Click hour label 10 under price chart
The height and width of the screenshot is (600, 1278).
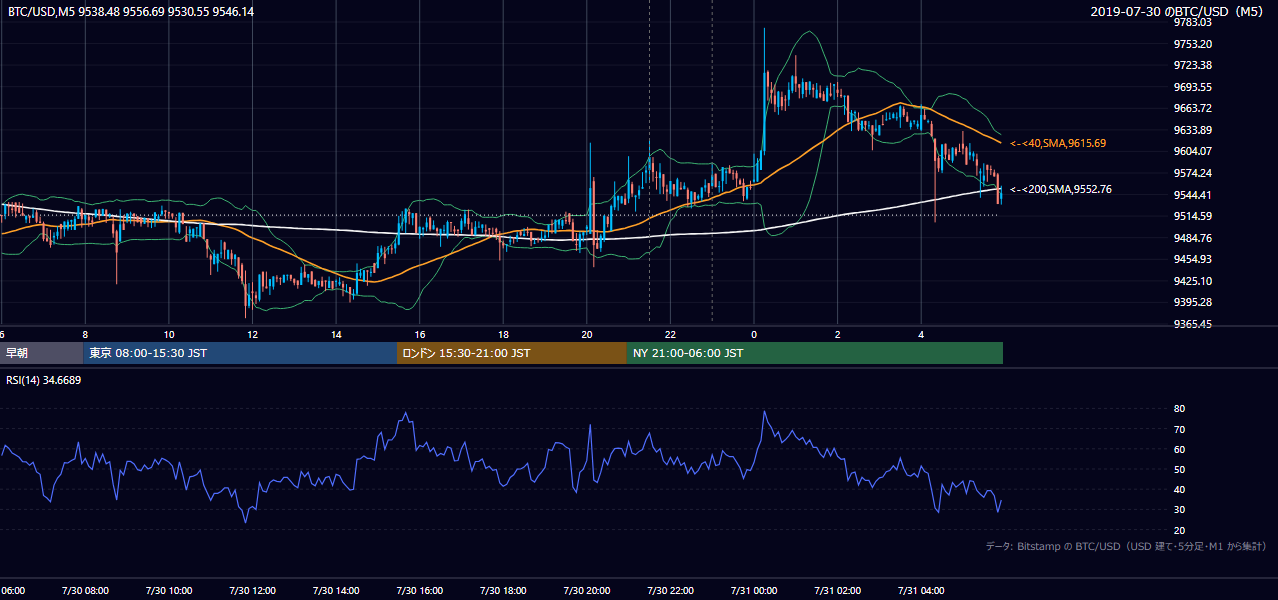click(169, 334)
